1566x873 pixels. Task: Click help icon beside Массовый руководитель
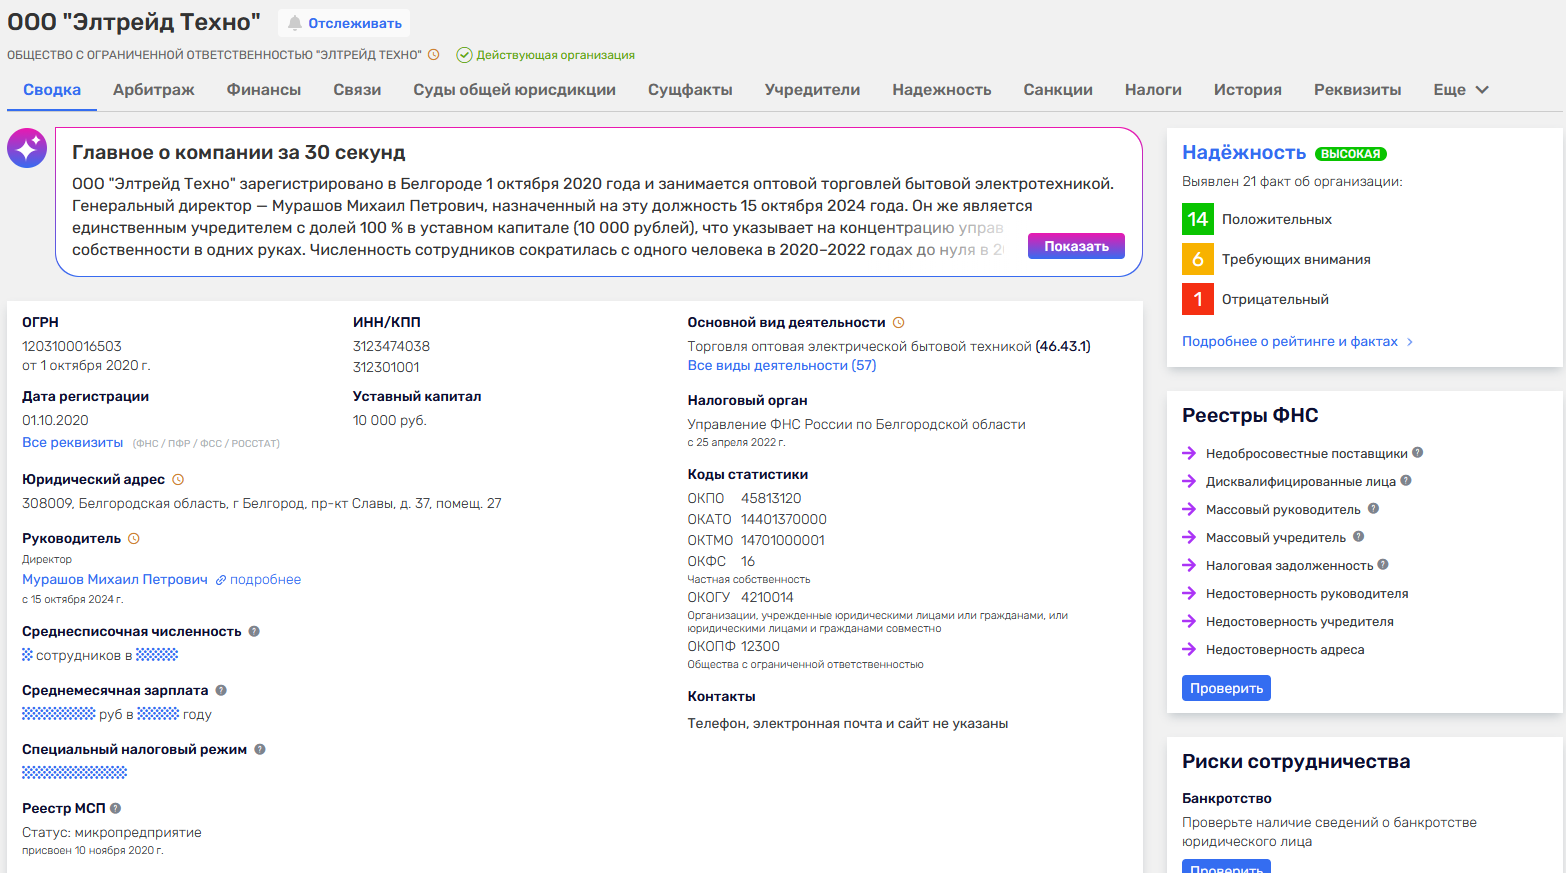[1373, 509]
